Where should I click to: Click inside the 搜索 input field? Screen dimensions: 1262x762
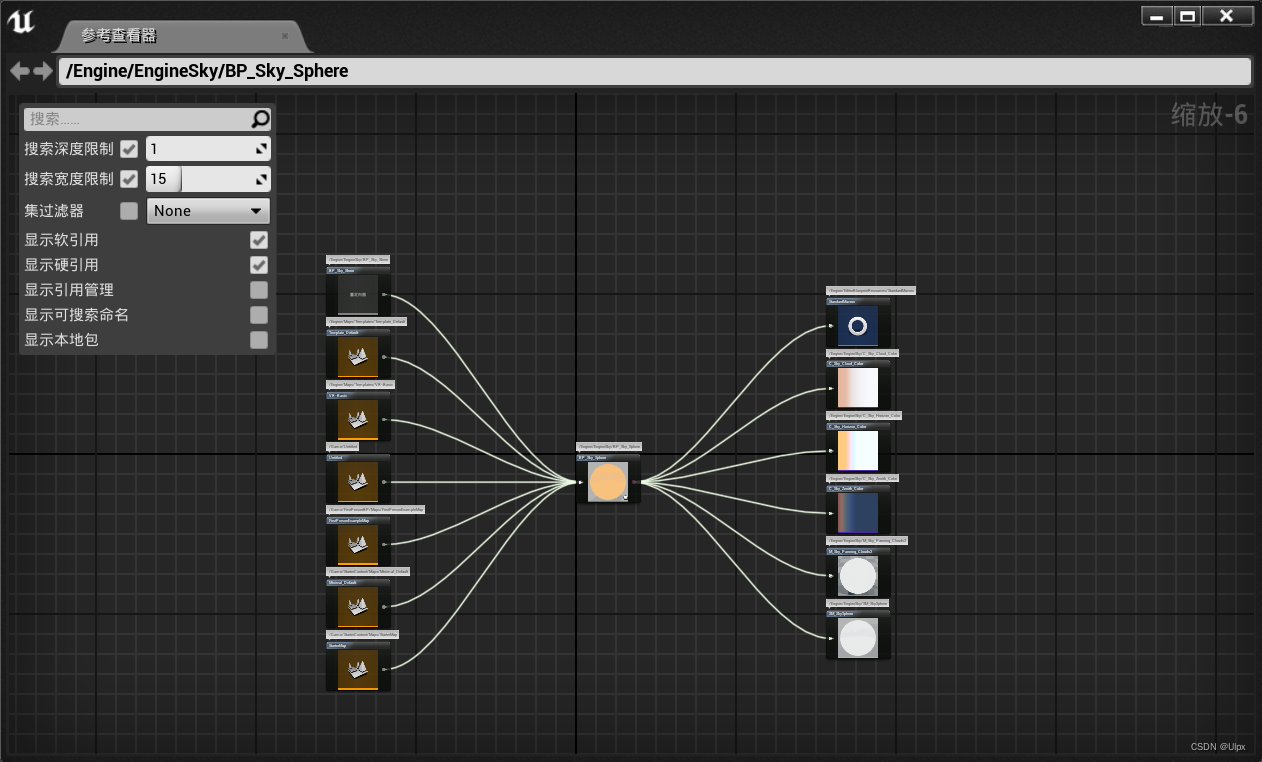130,119
